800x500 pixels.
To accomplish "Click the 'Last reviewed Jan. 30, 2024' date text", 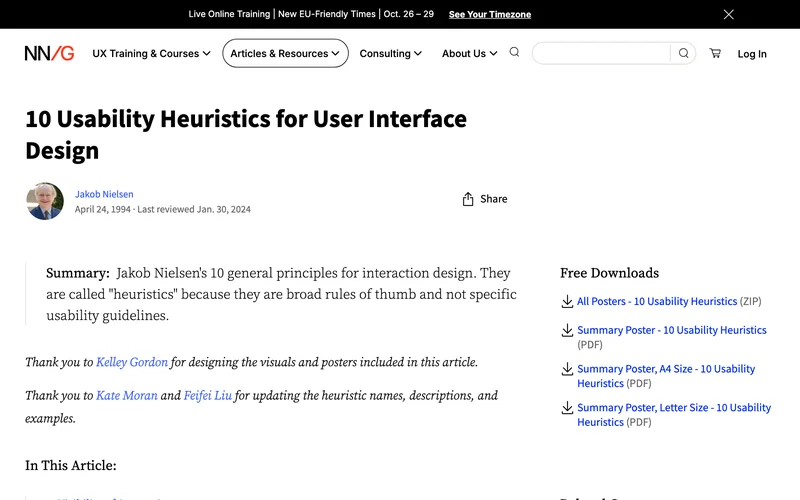I will coord(194,209).
